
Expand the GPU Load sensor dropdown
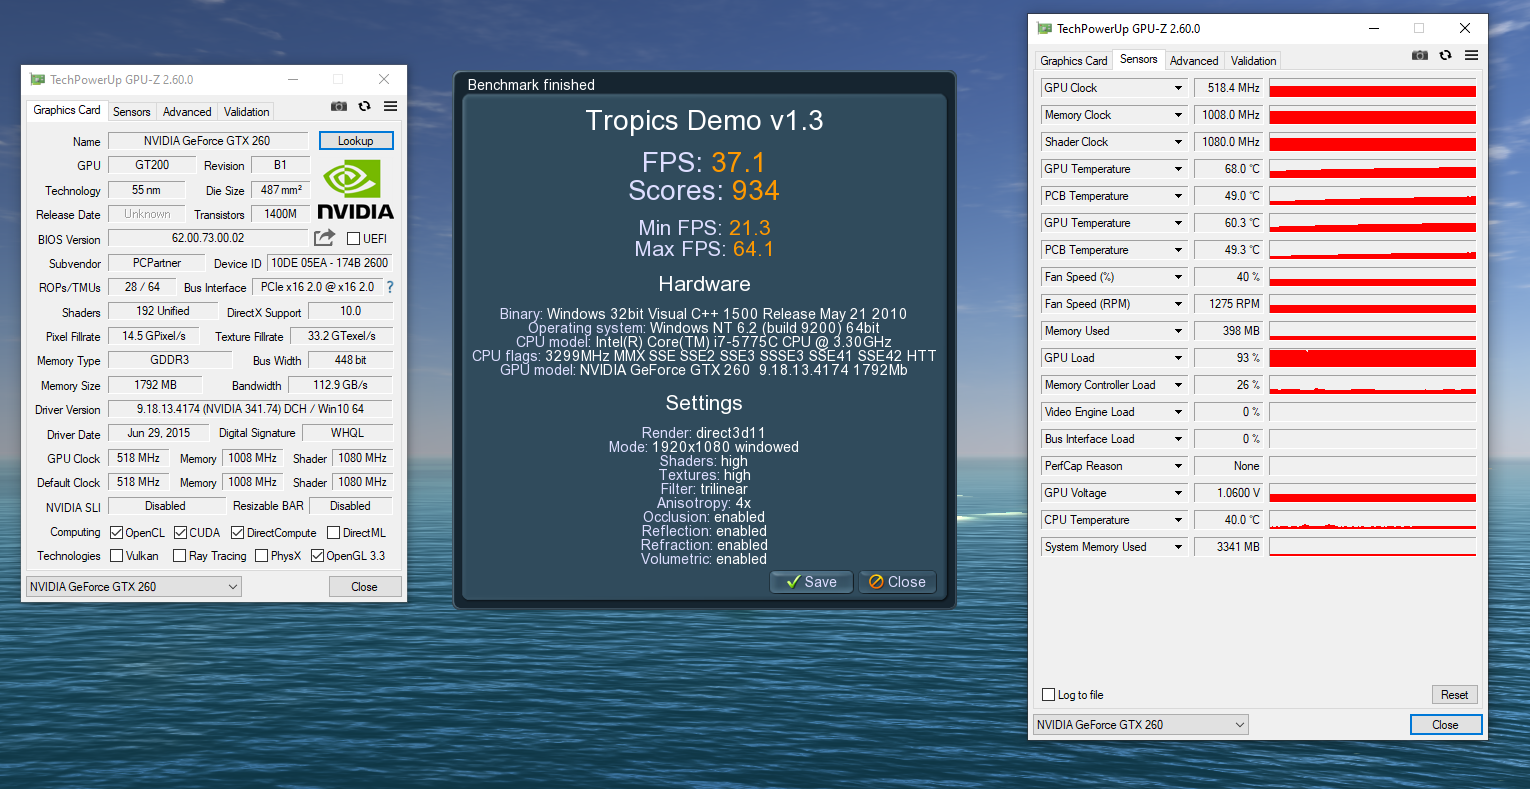[1178, 358]
